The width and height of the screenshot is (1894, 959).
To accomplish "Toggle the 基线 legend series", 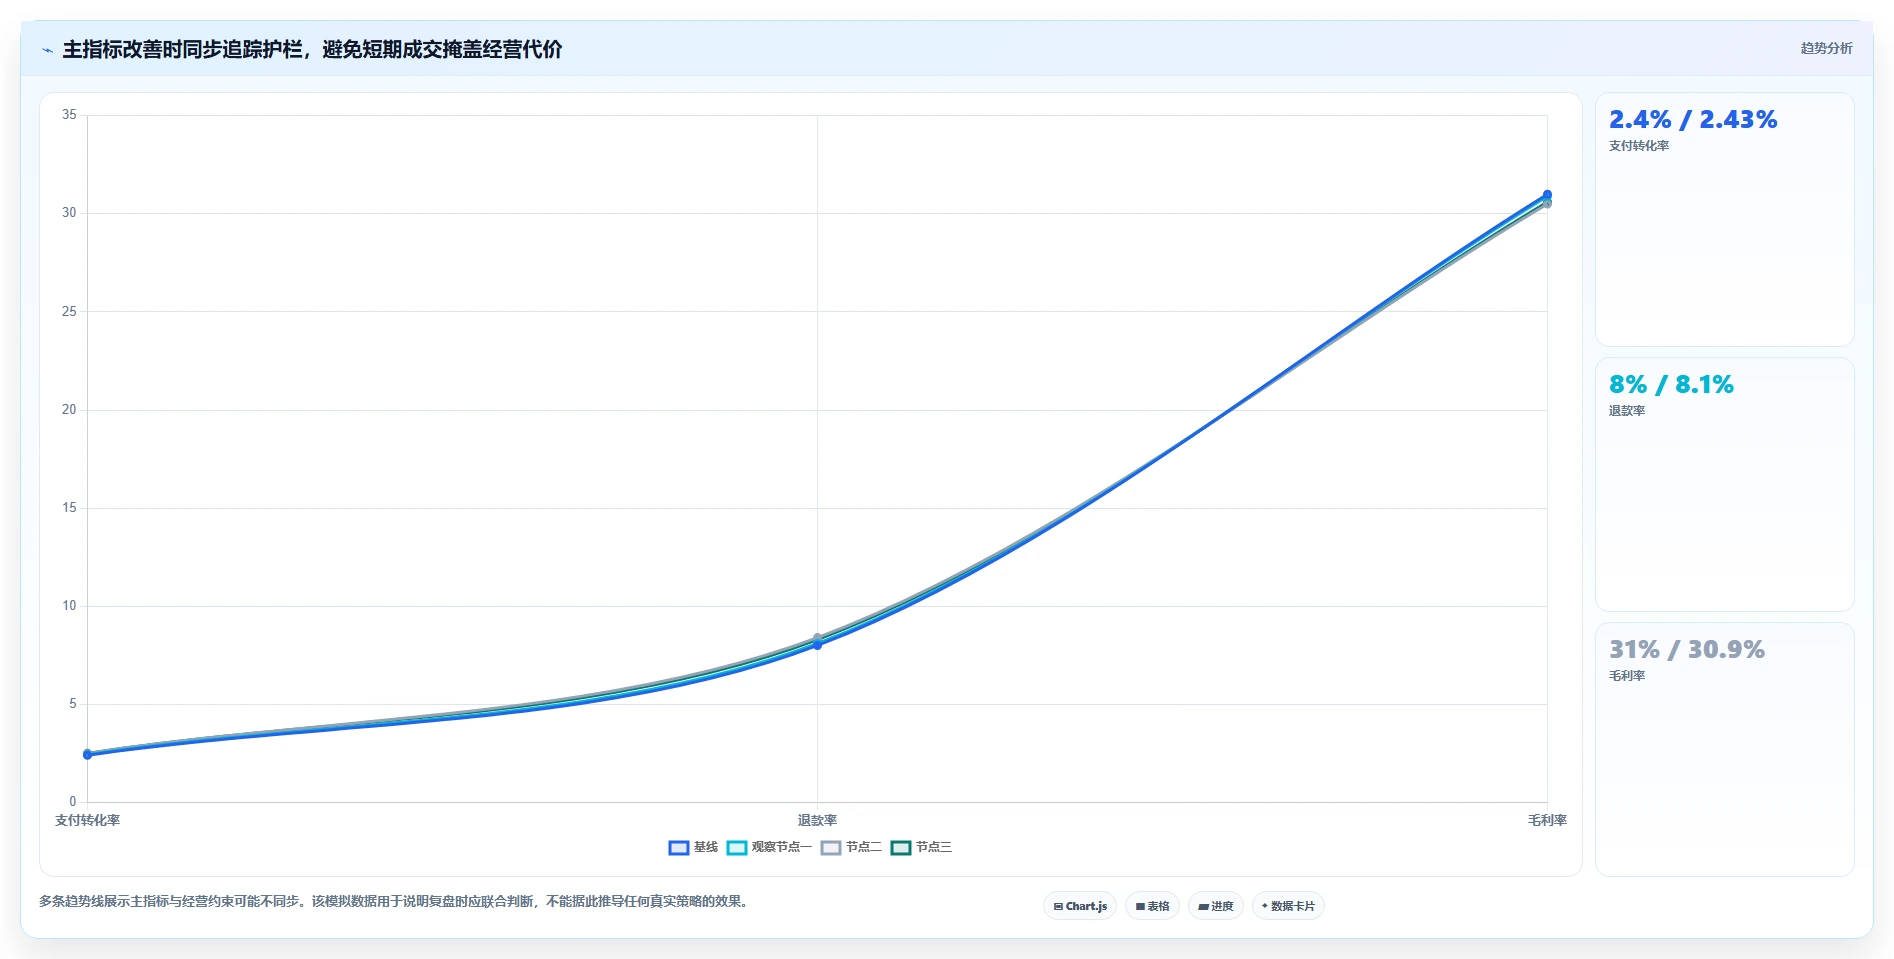I will click(x=693, y=847).
